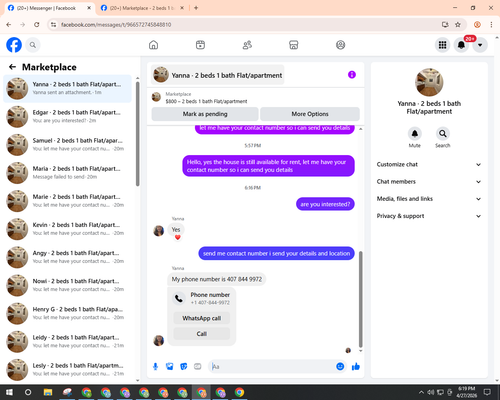Image resolution: width=500 pixels, height=400 pixels.
Task: Bookmark this page with star icon
Action: point(458,25)
